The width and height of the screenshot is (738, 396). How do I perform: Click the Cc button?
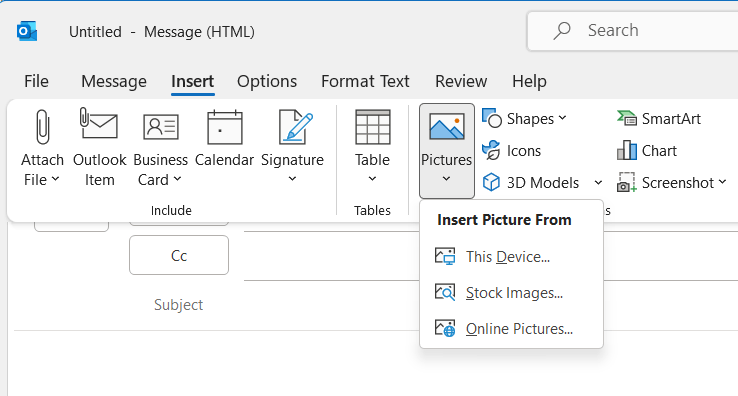coord(179,255)
